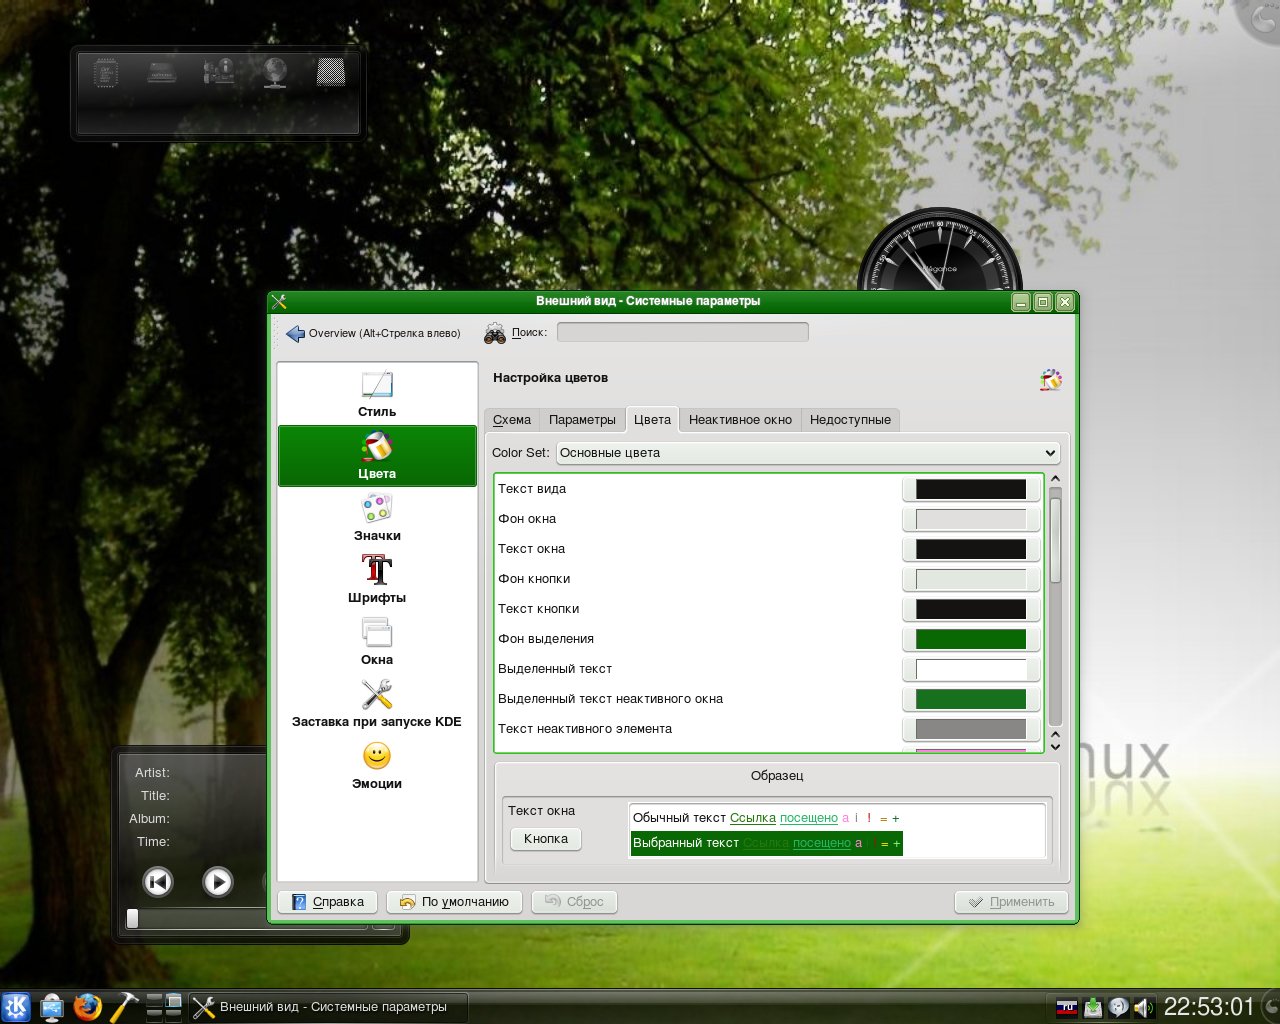The width and height of the screenshot is (1280, 1024).
Task: Click the По умолчанию defaults button
Action: [454, 902]
